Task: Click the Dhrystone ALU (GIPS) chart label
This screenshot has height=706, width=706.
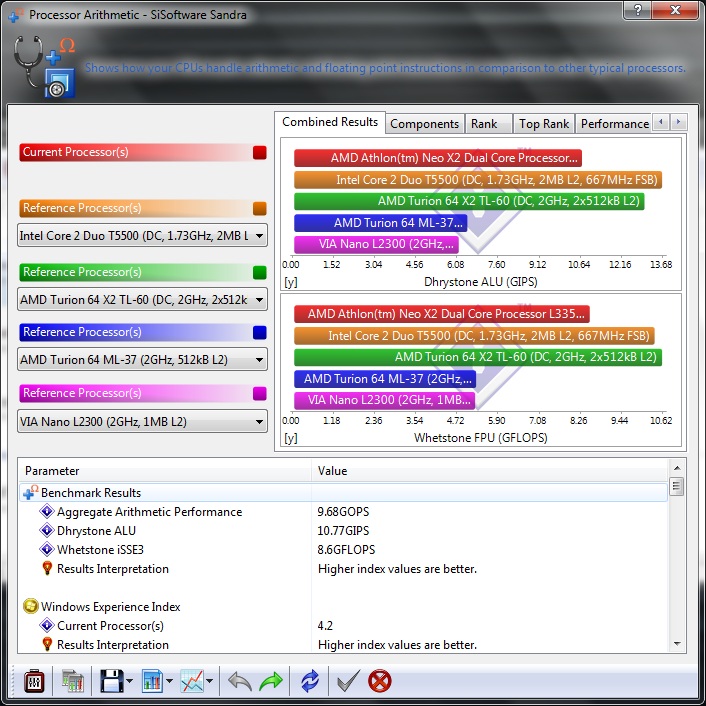Action: 480,282
